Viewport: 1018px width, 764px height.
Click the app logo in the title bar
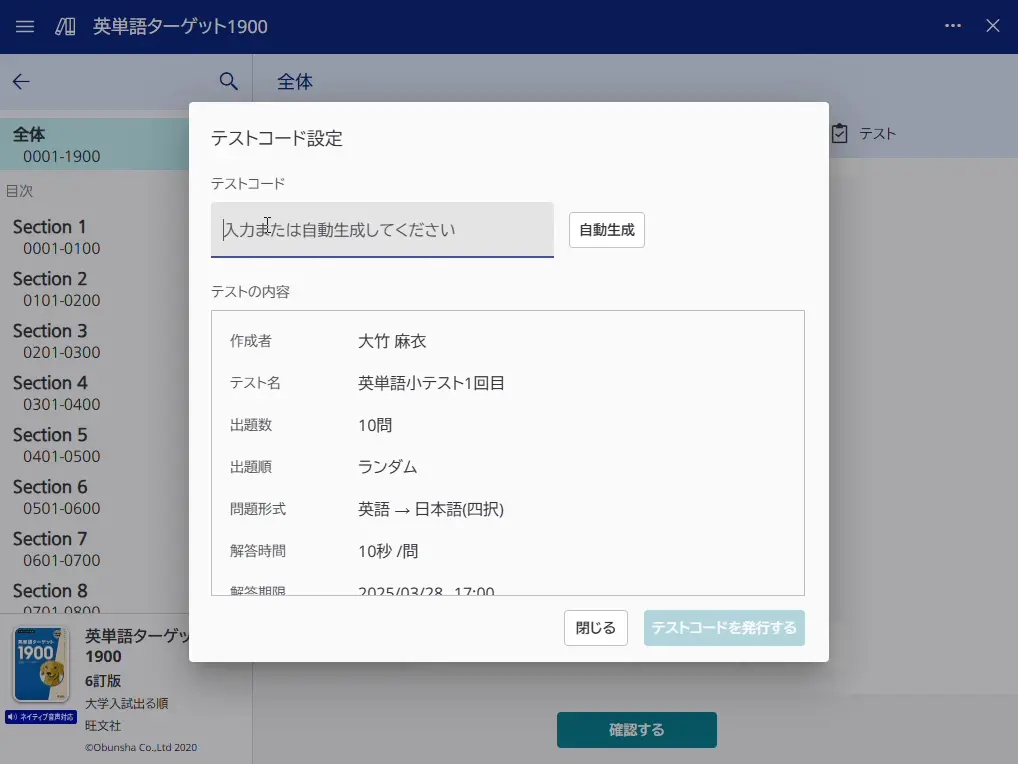click(63, 26)
